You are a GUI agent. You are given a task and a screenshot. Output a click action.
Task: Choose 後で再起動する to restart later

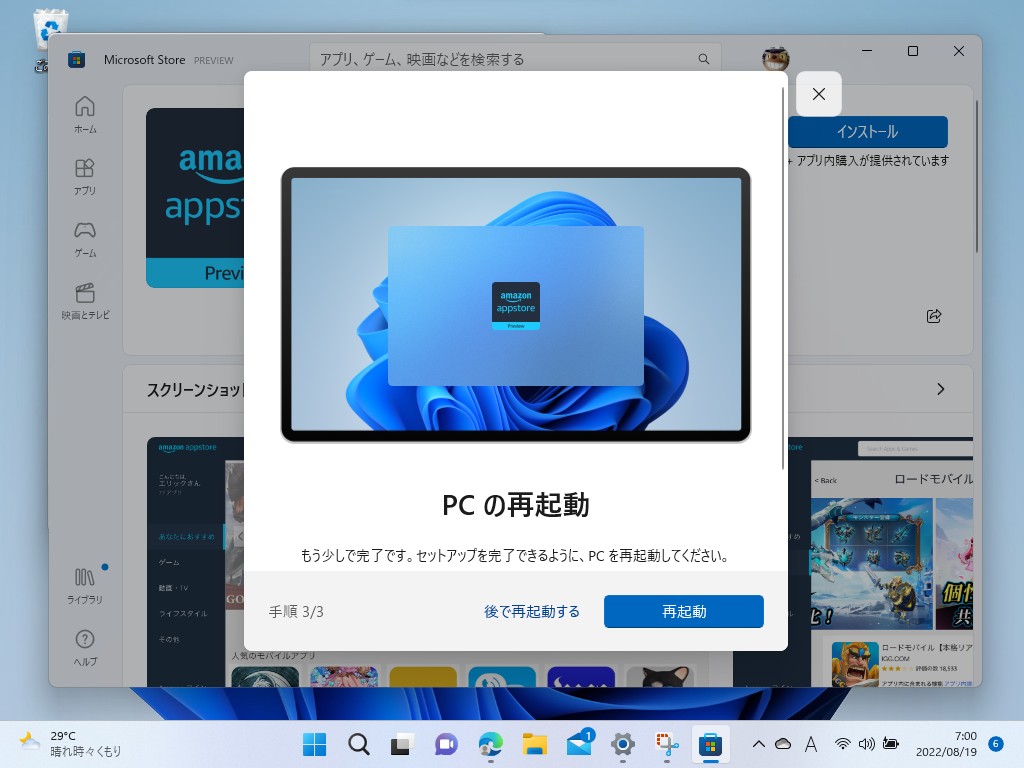[532, 611]
